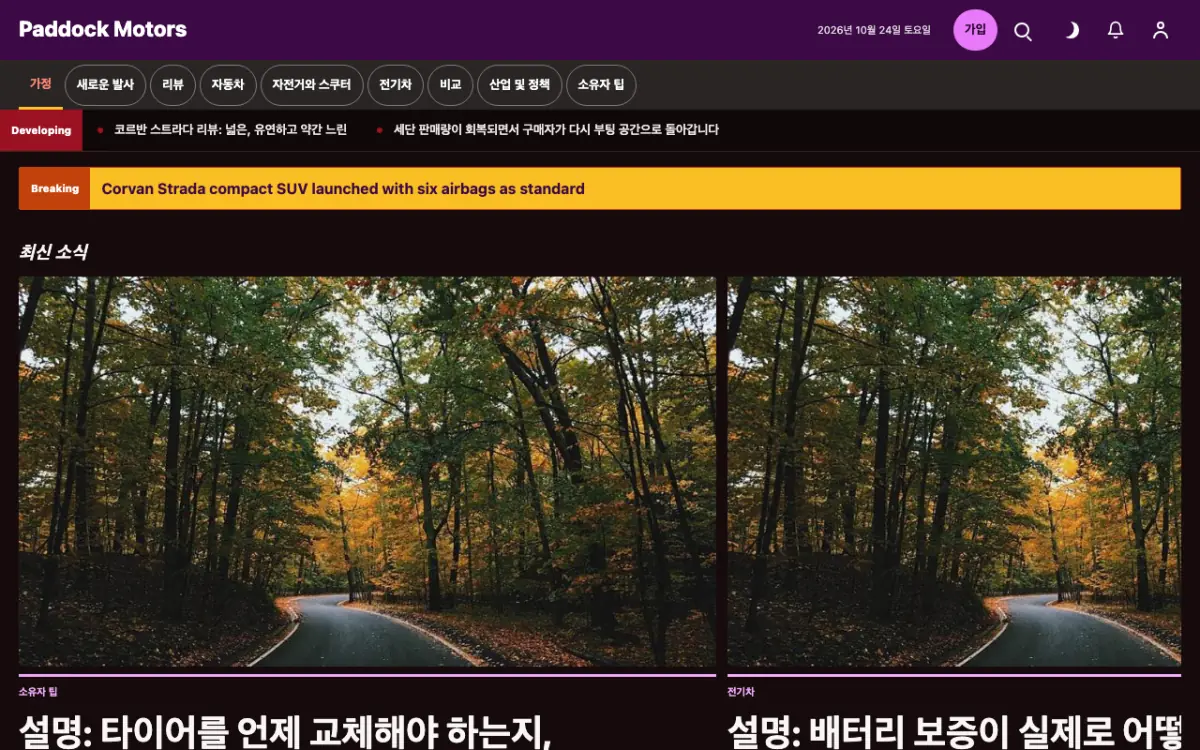Open the 비교 category
The width and height of the screenshot is (1200, 750).
pos(450,85)
